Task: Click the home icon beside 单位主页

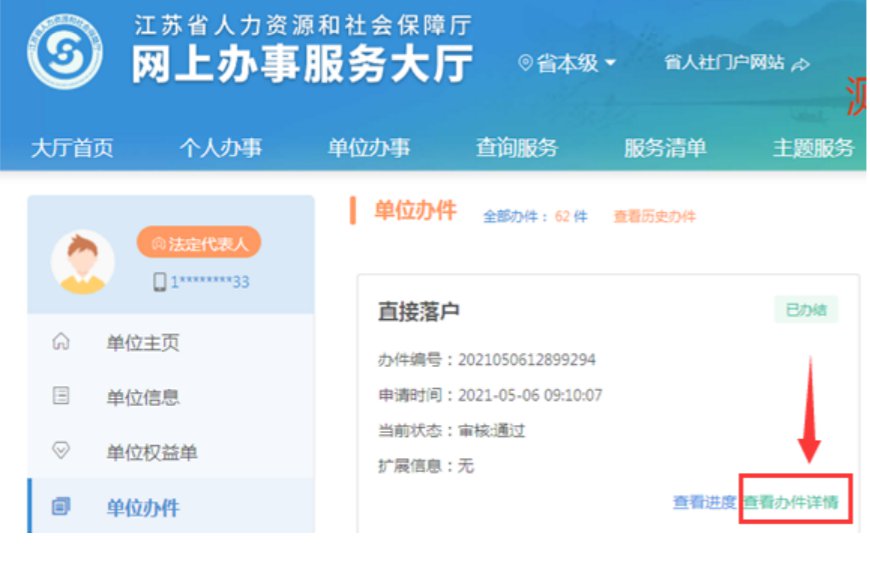Action: (x=61, y=342)
